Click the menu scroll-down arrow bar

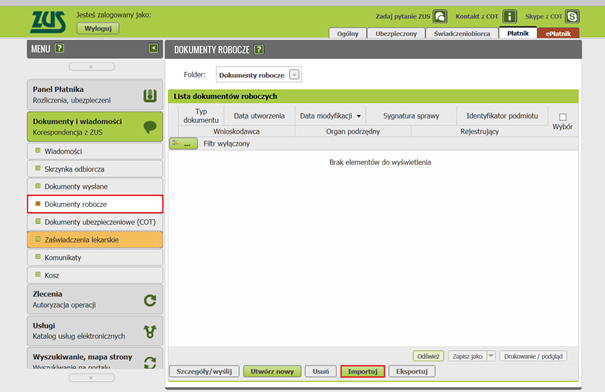(92, 378)
